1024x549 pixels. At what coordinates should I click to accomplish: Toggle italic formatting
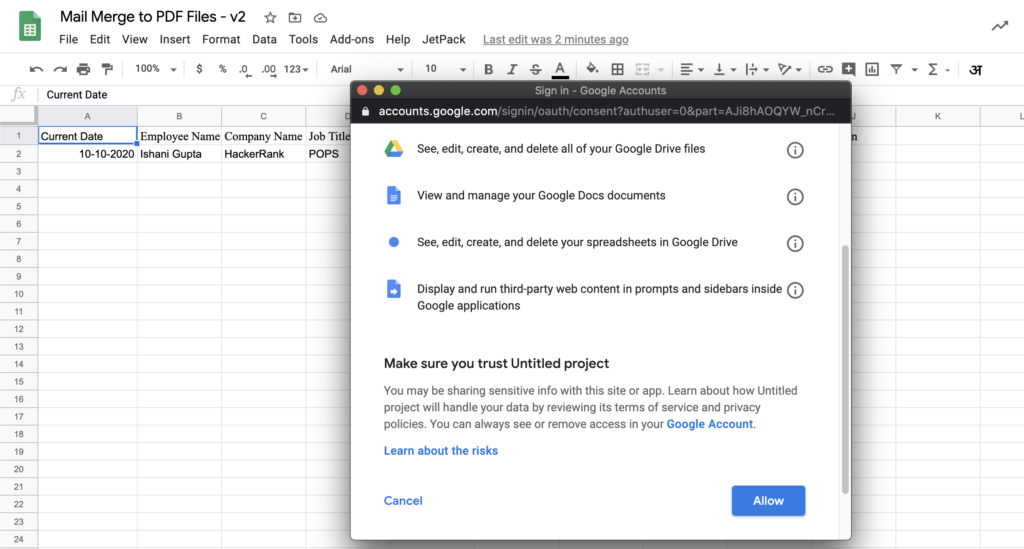tap(512, 69)
